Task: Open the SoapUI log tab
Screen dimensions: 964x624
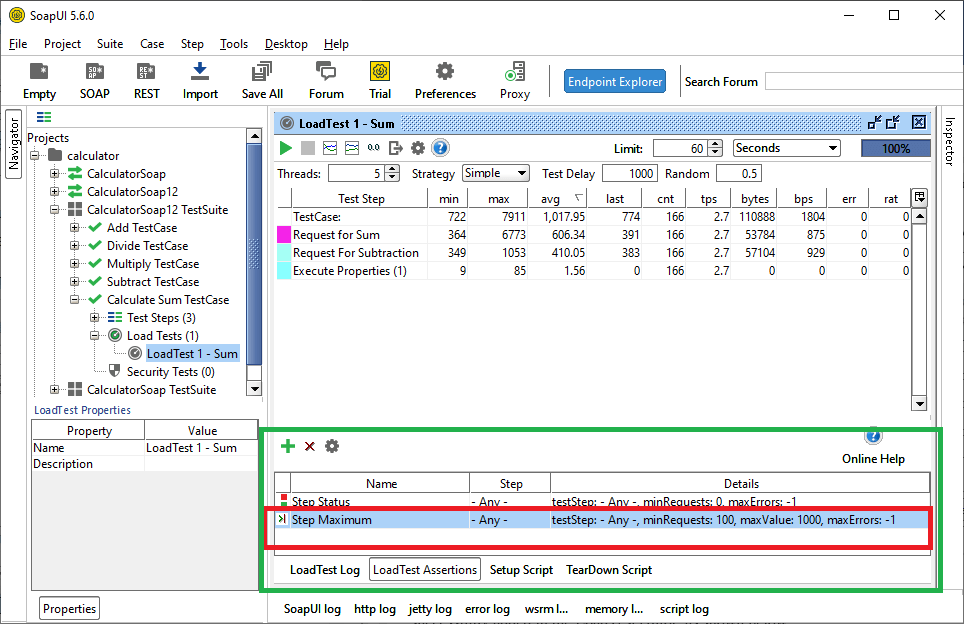Action: (x=312, y=609)
